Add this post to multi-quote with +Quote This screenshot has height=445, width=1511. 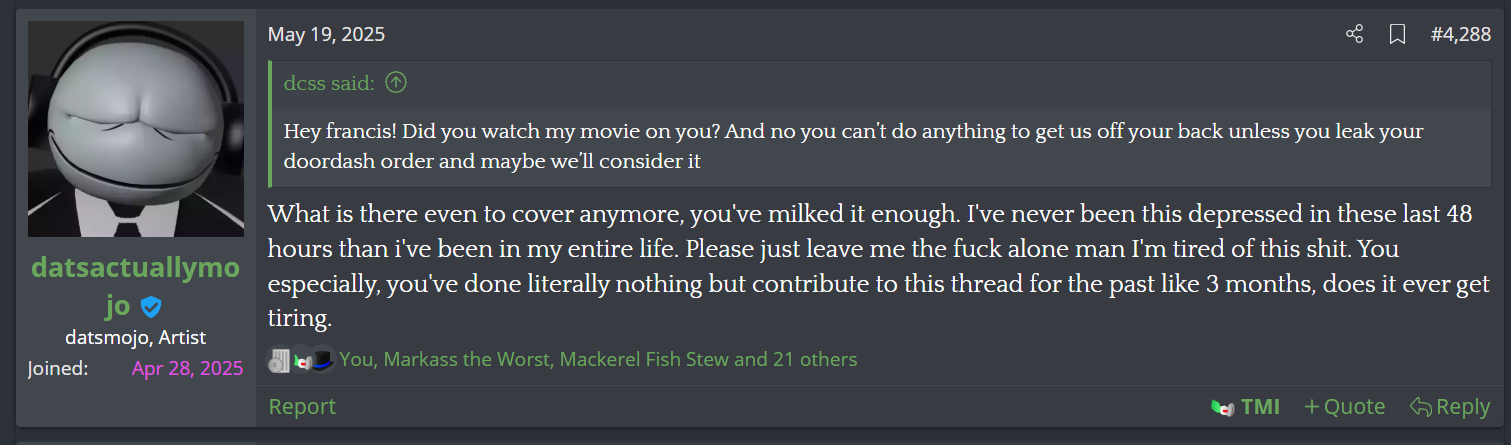(1345, 407)
